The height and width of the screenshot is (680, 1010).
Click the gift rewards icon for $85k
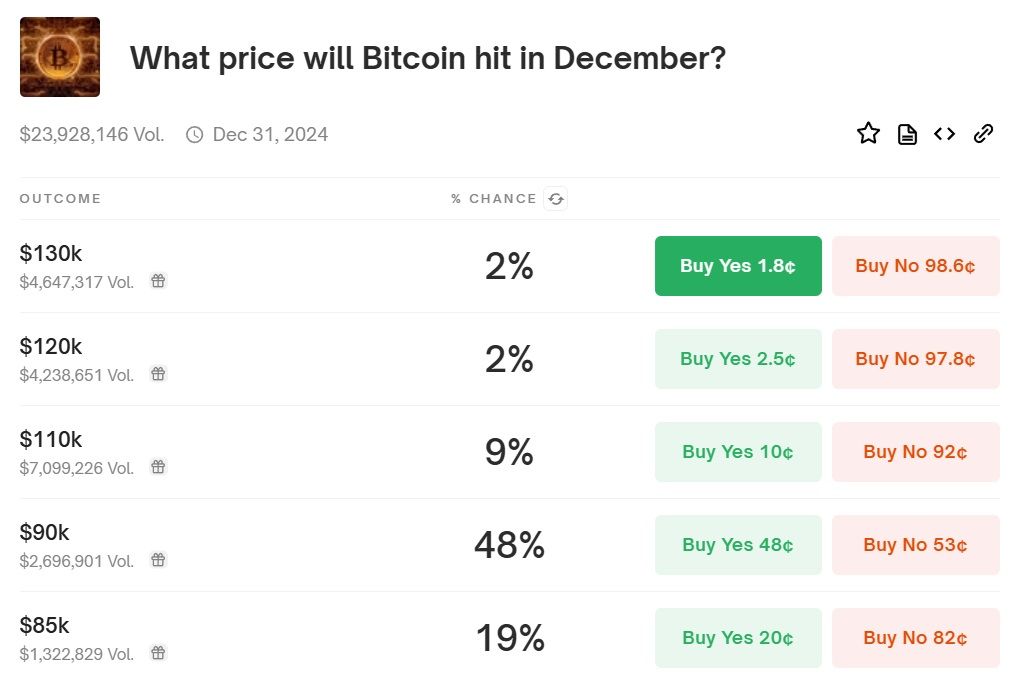pos(158,653)
